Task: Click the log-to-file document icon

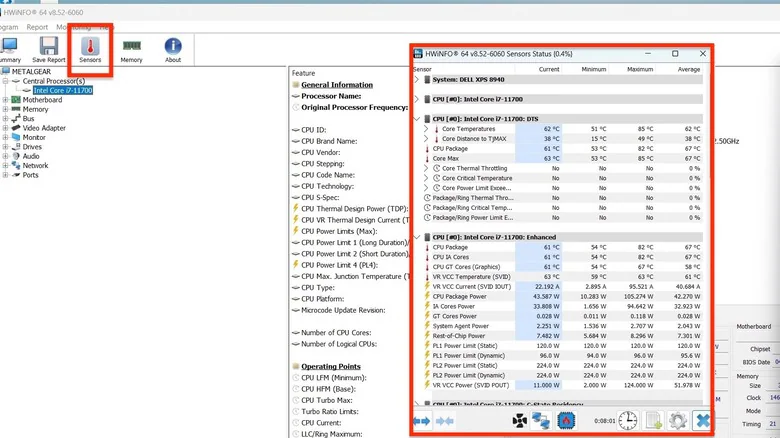Action: [x=653, y=421]
